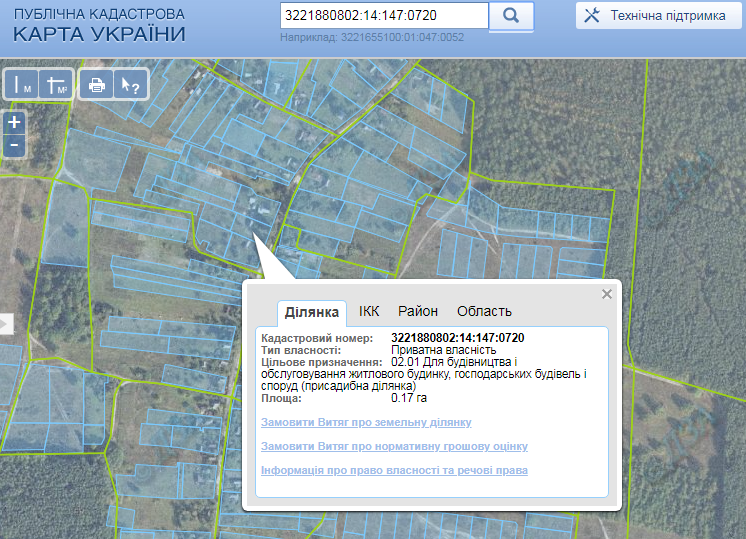Order normative monetary valuation extract link
The image size is (746, 539).
tap(394, 446)
